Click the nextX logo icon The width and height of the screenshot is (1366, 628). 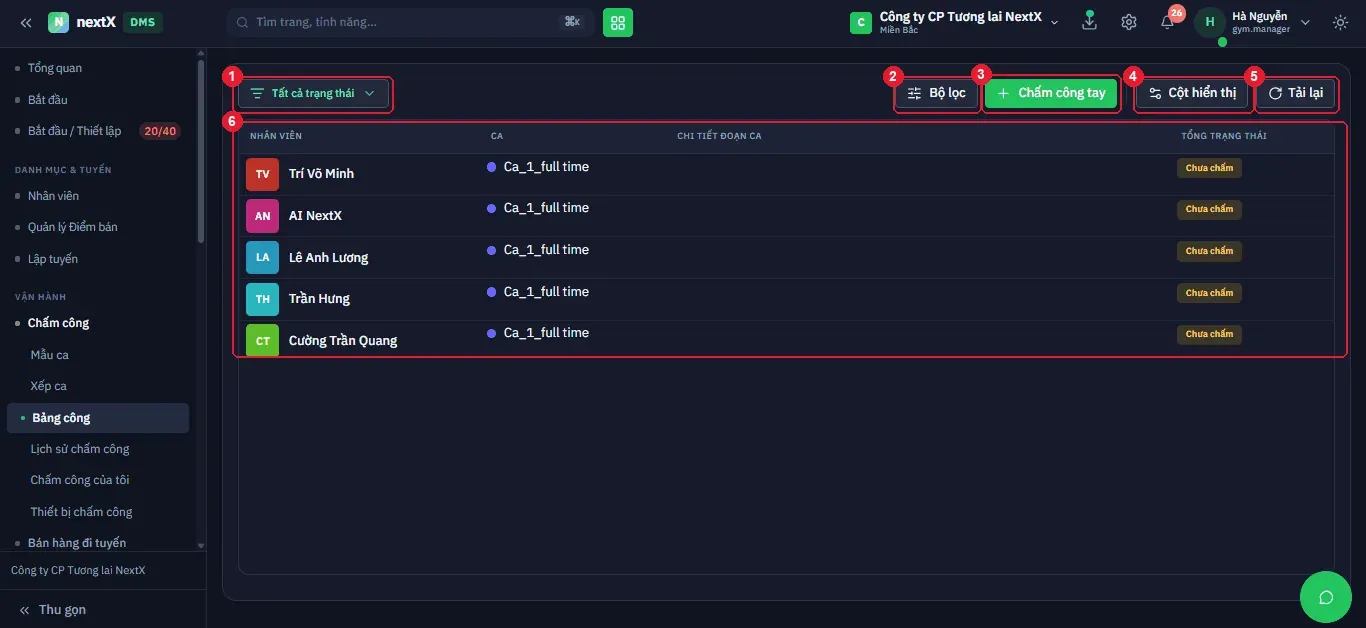tap(58, 22)
